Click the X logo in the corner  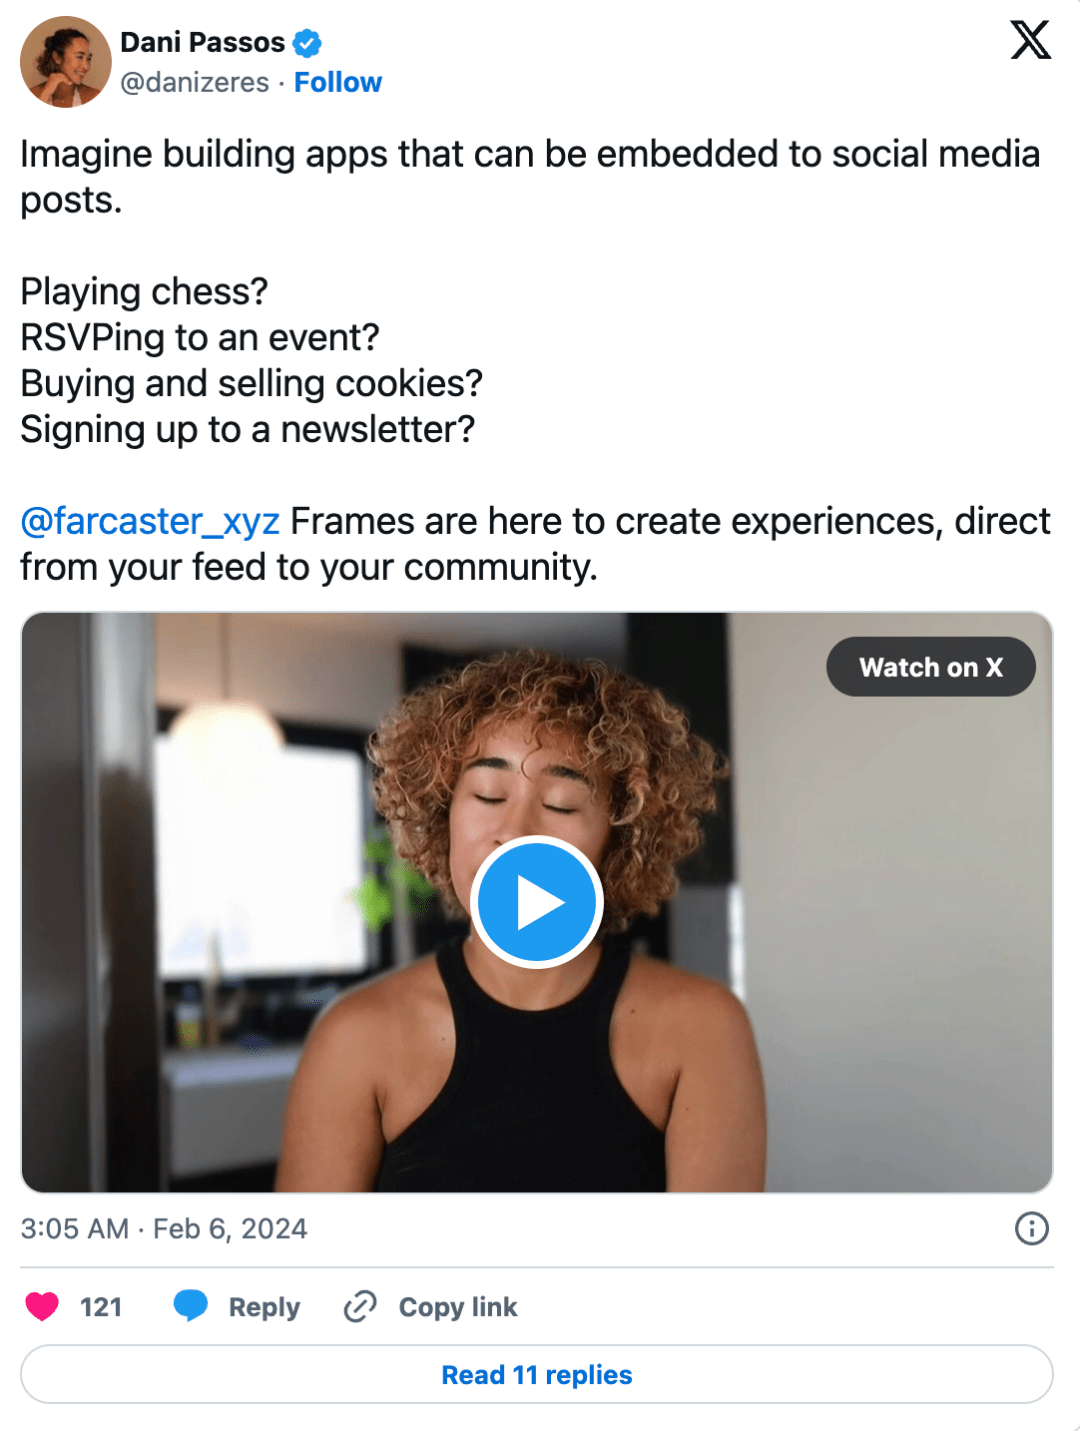[x=1030, y=41]
